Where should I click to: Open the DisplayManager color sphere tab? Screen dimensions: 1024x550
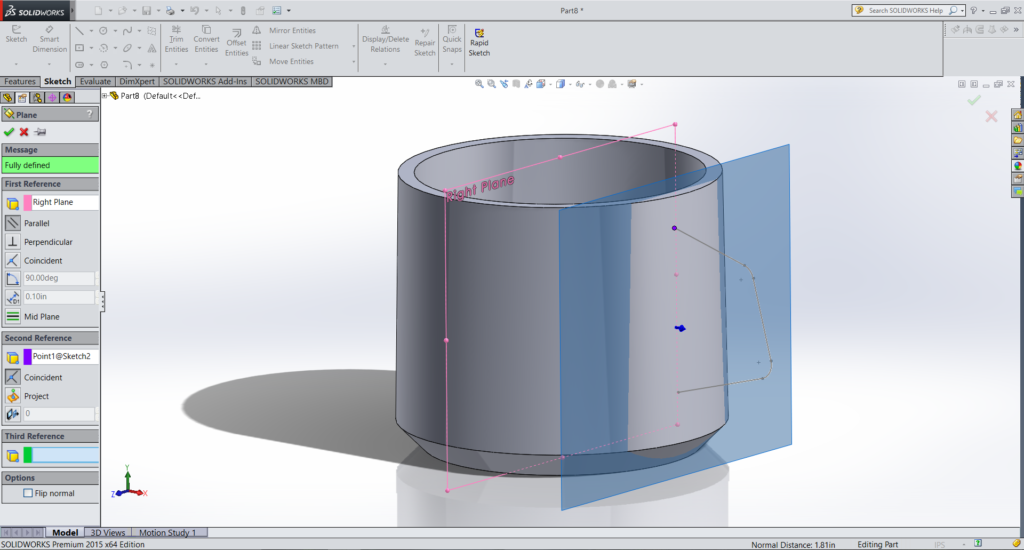click(67, 97)
